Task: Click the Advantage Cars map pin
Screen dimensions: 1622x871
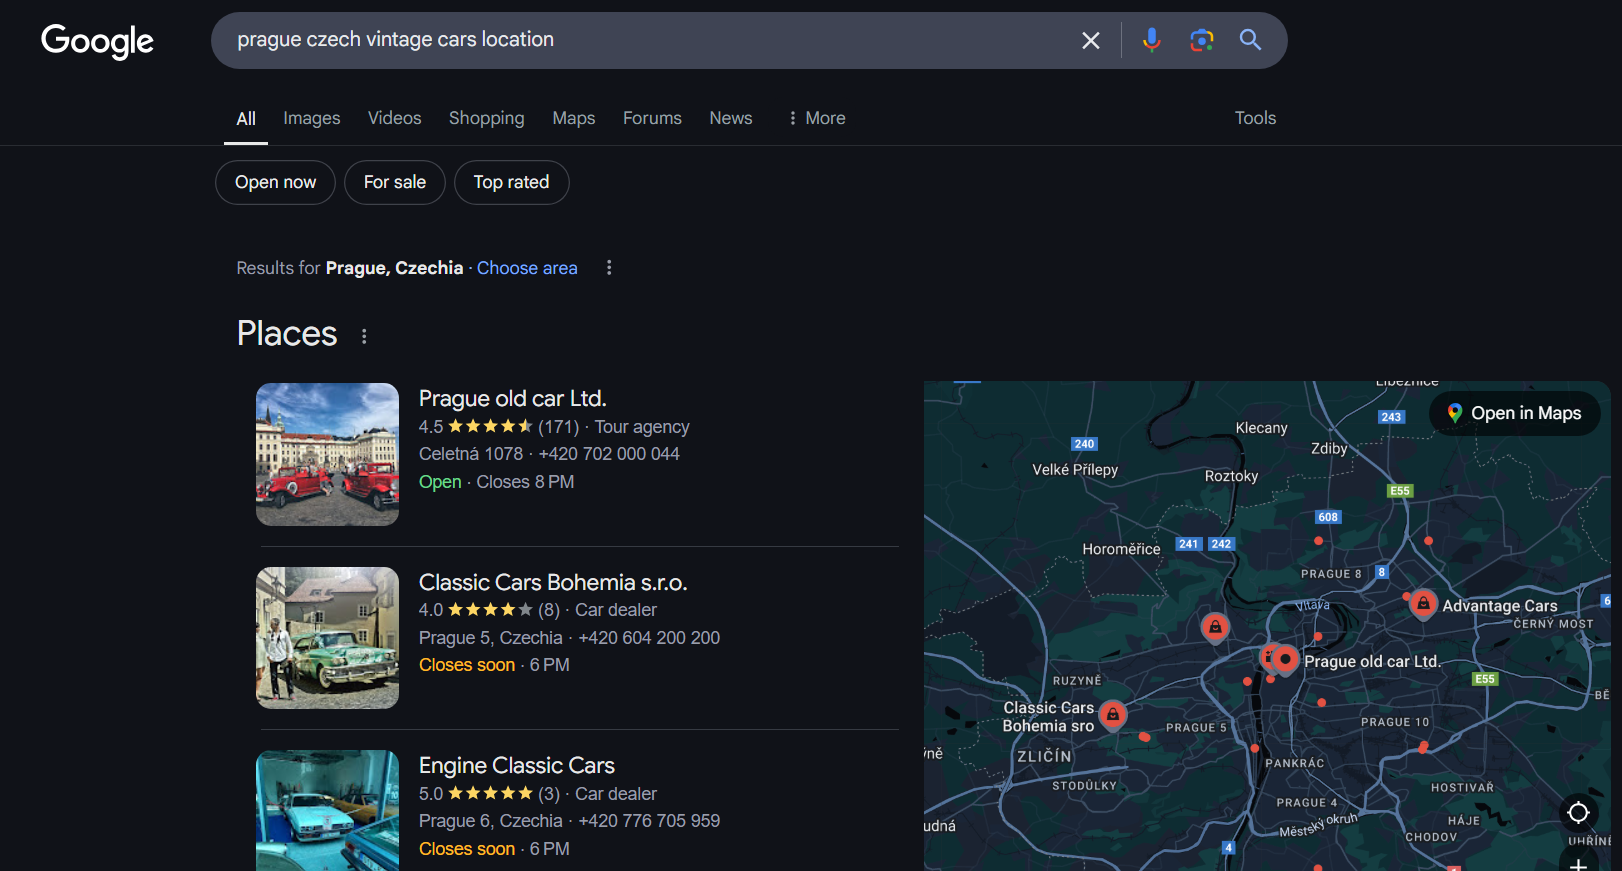Action: coord(1423,603)
